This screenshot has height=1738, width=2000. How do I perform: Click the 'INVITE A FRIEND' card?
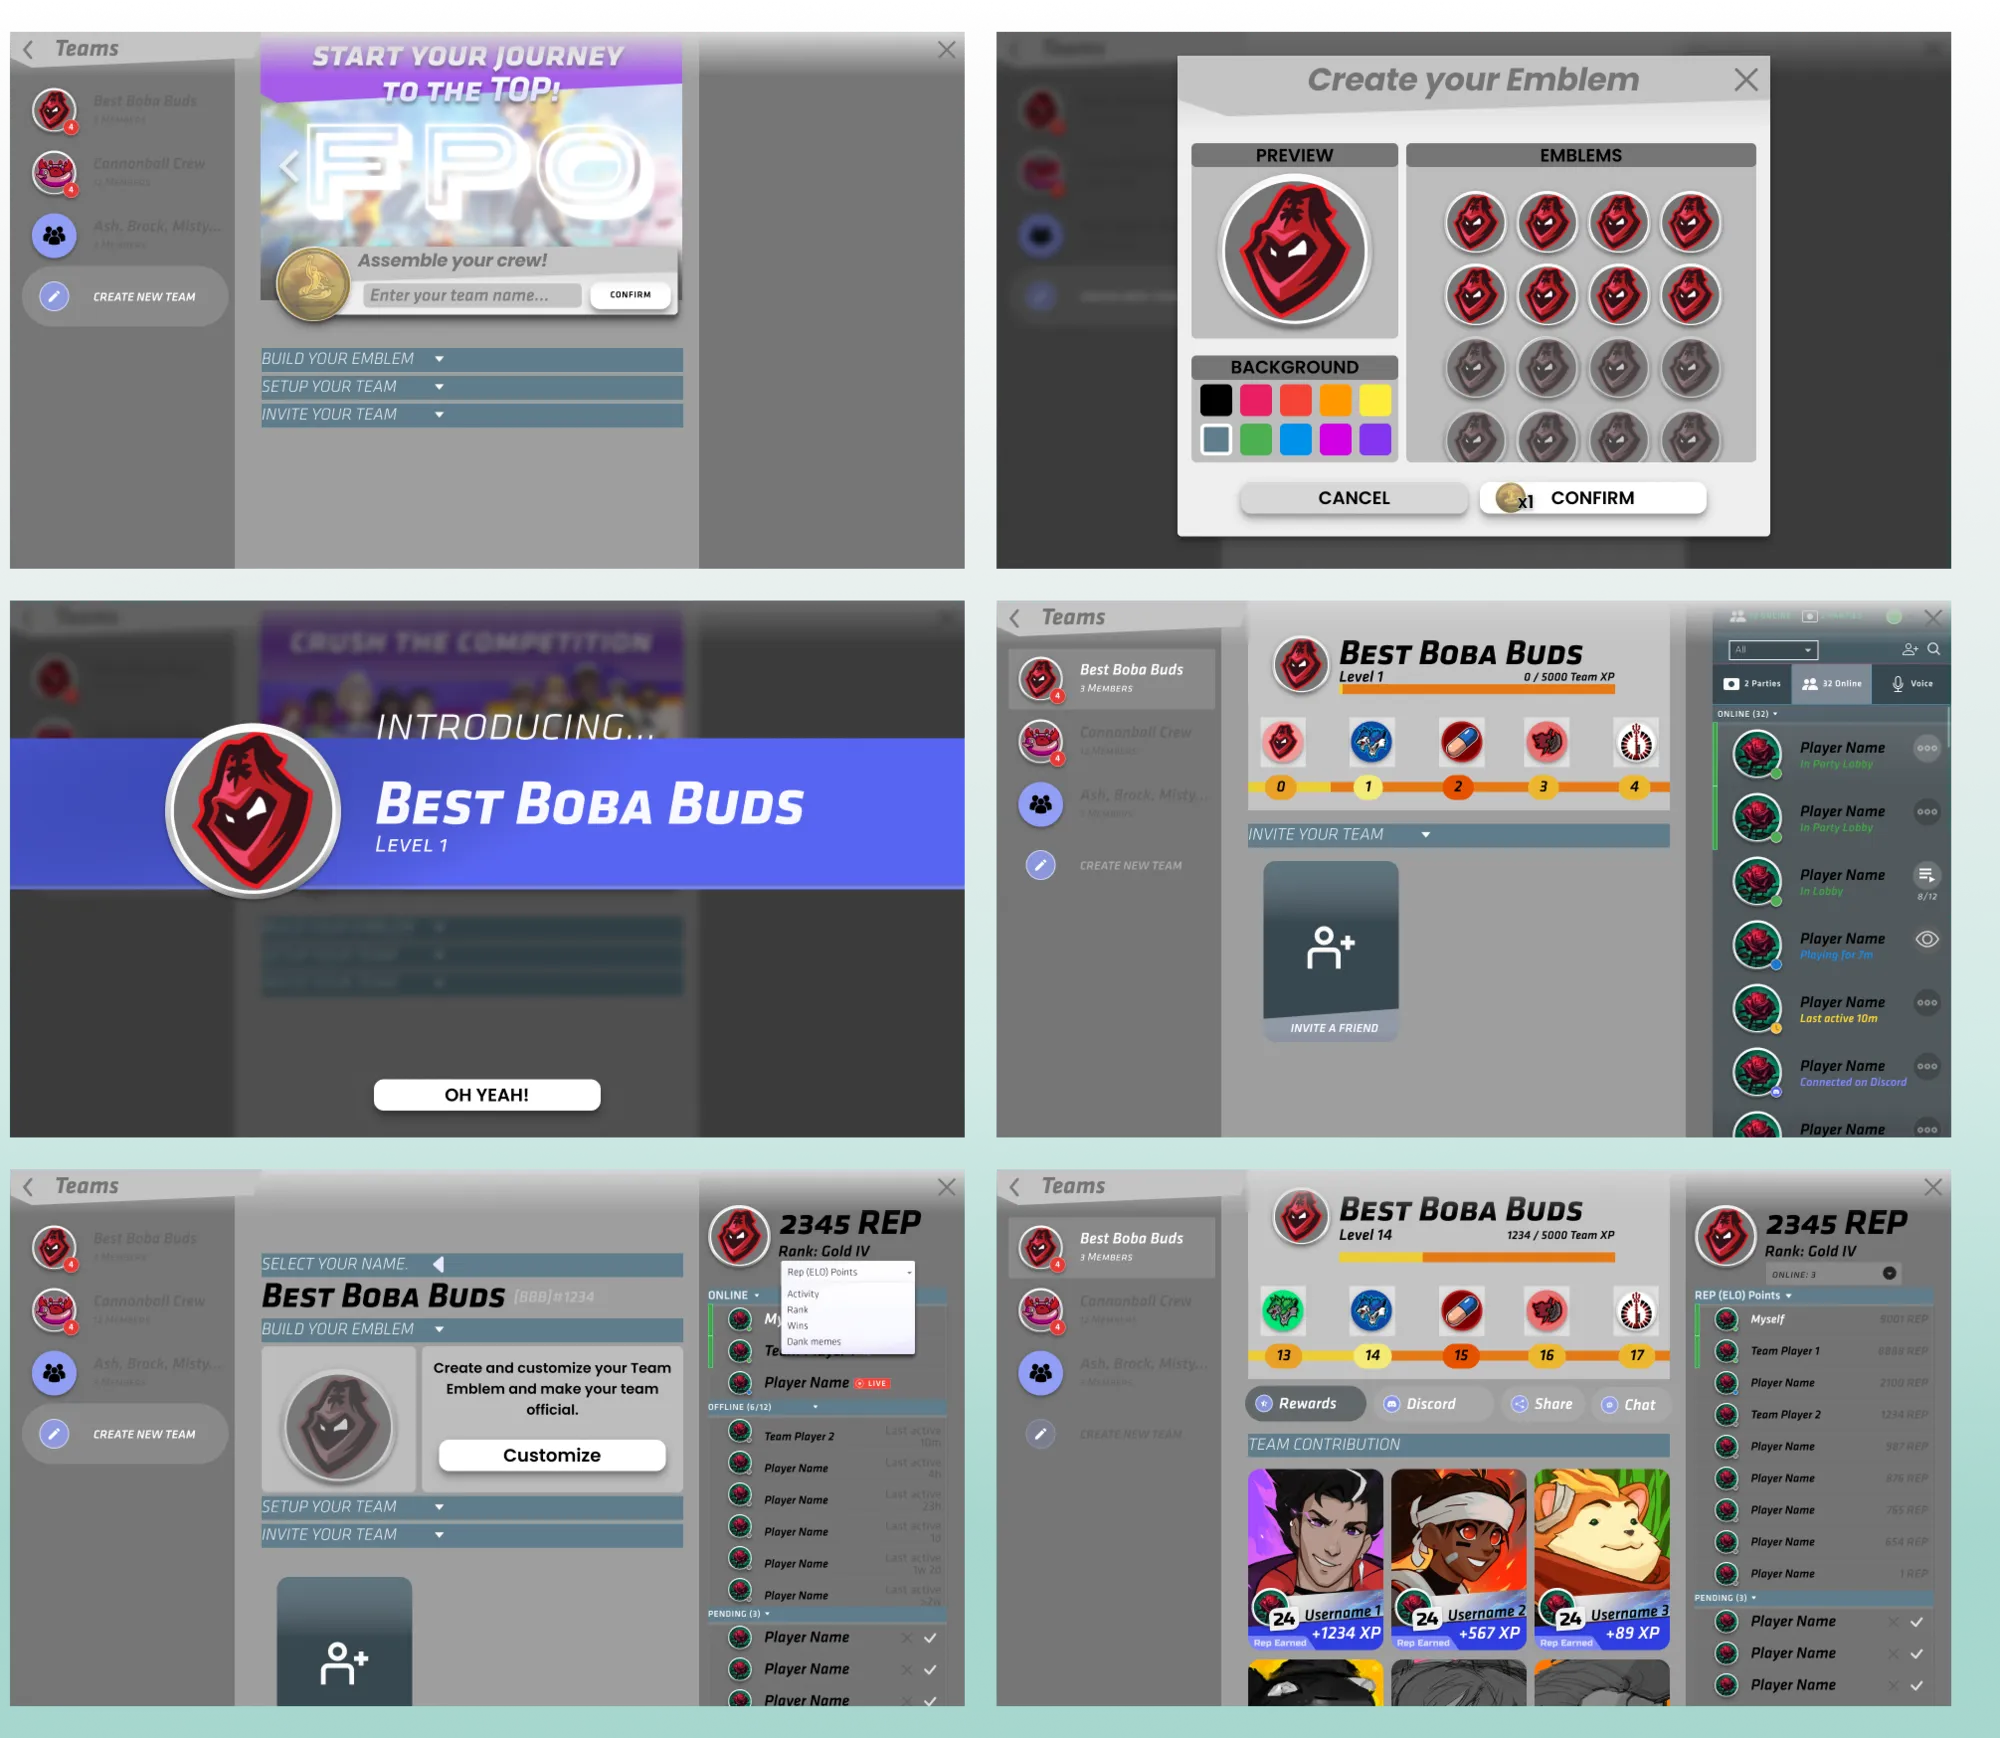1331,951
